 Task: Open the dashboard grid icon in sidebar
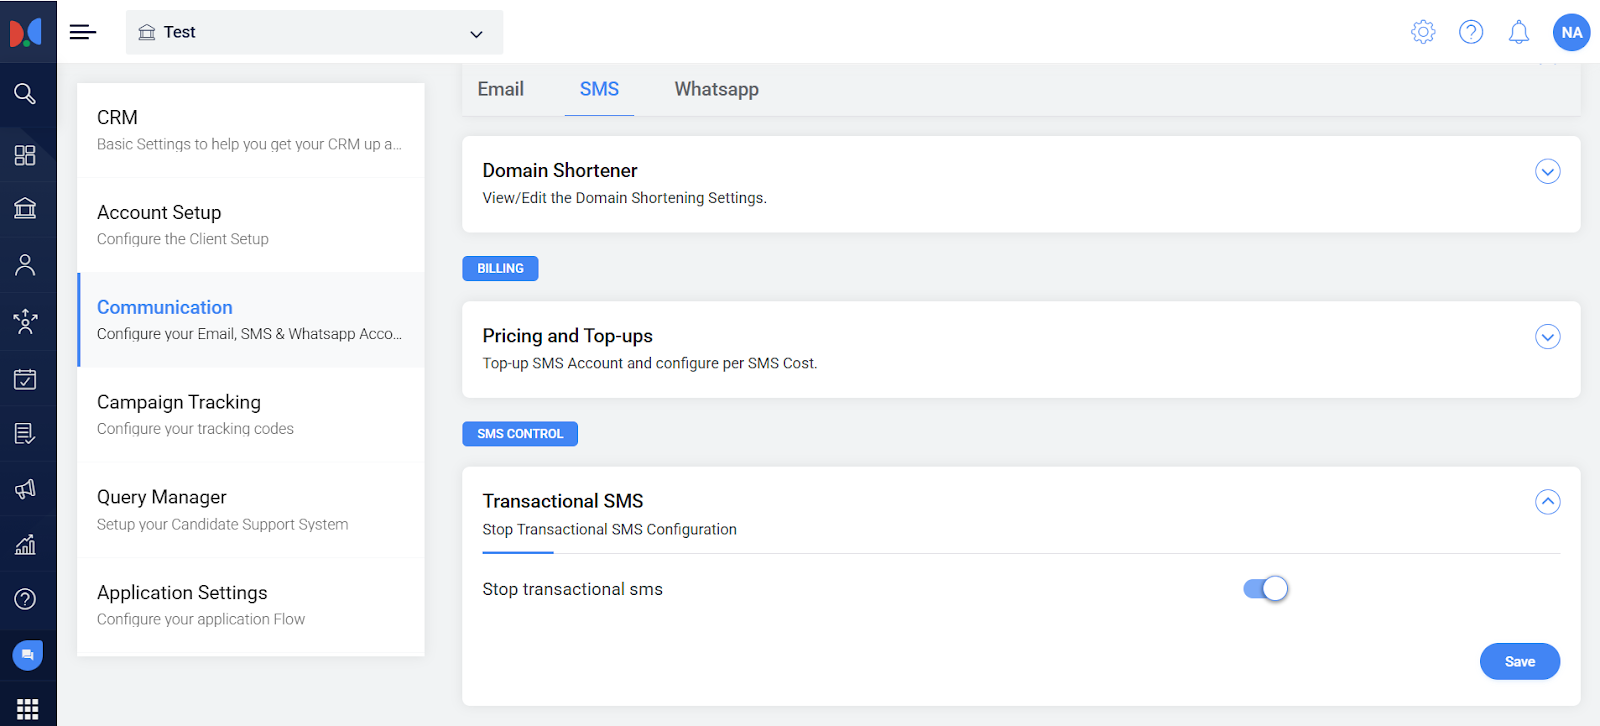pyautogui.click(x=25, y=155)
